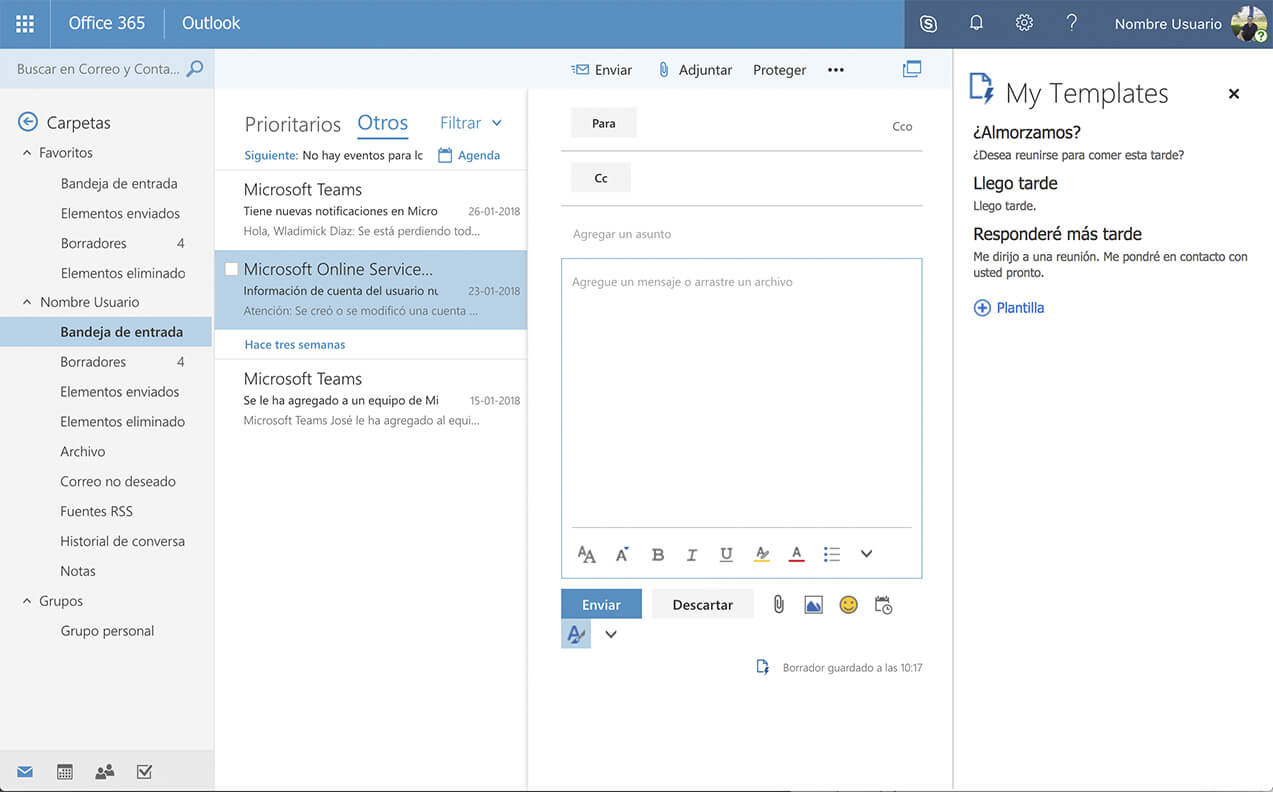The width and height of the screenshot is (1273, 792).
Task: Click Adjuntar in the top toolbar
Action: point(695,70)
